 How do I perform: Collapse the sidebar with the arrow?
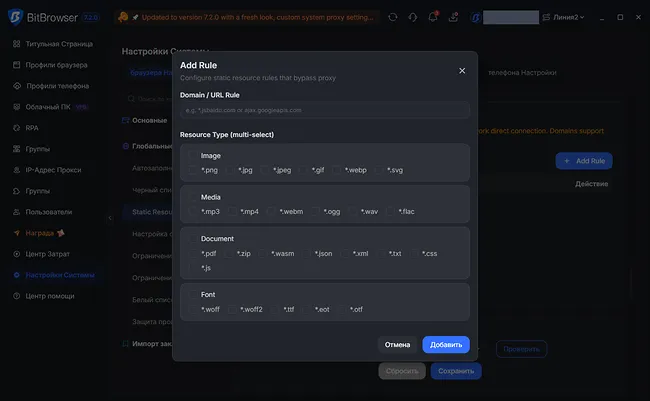coord(110,218)
